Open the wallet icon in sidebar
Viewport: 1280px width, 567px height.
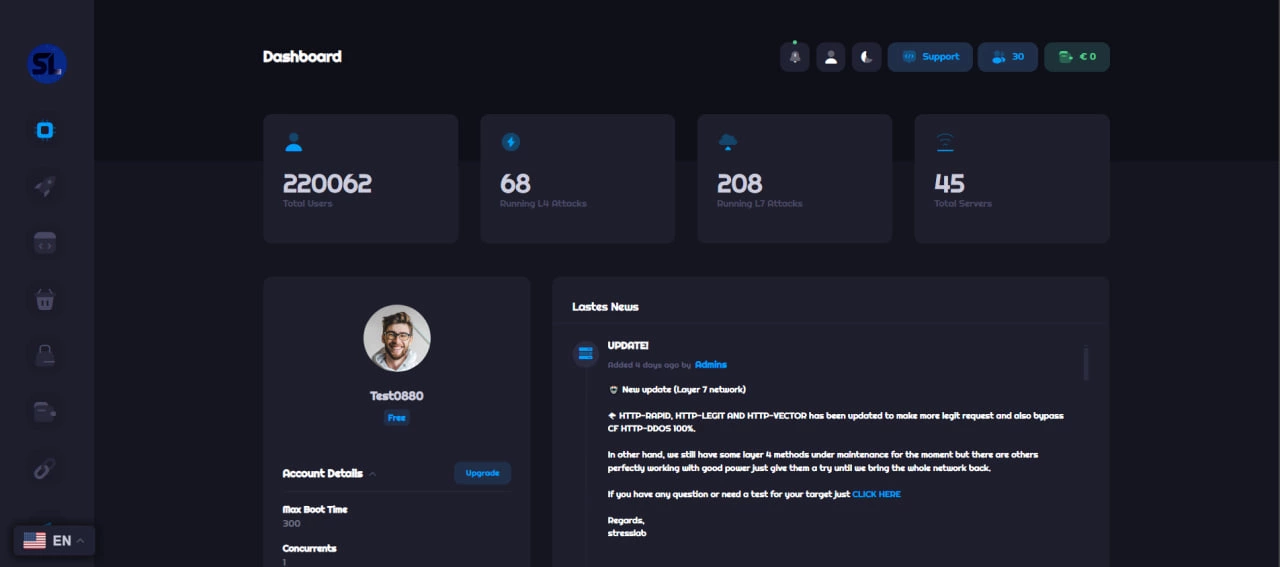click(45, 411)
